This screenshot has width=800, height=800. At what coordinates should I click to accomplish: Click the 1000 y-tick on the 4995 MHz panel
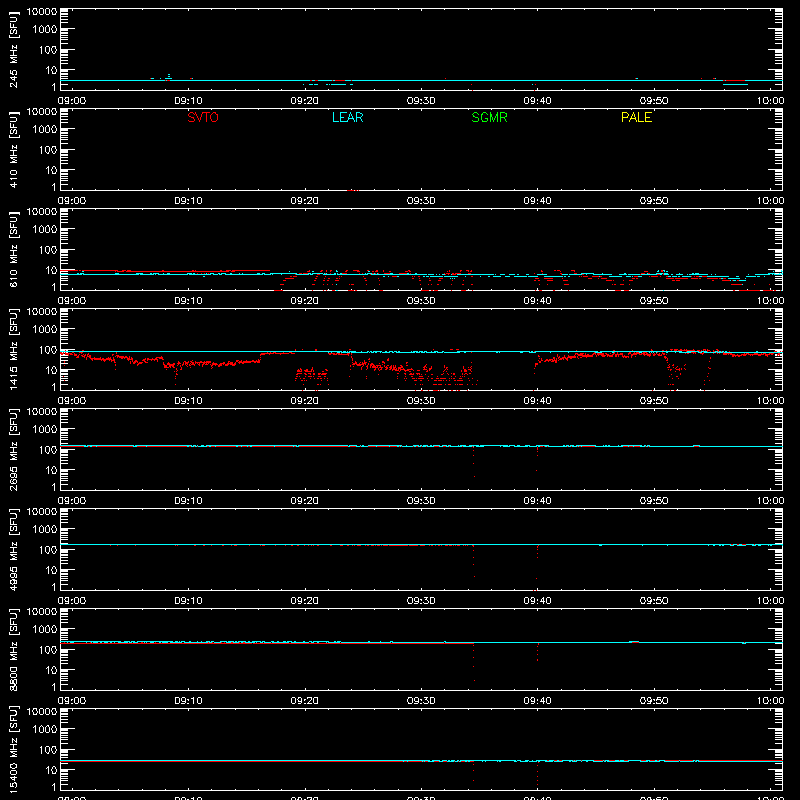pos(45,529)
